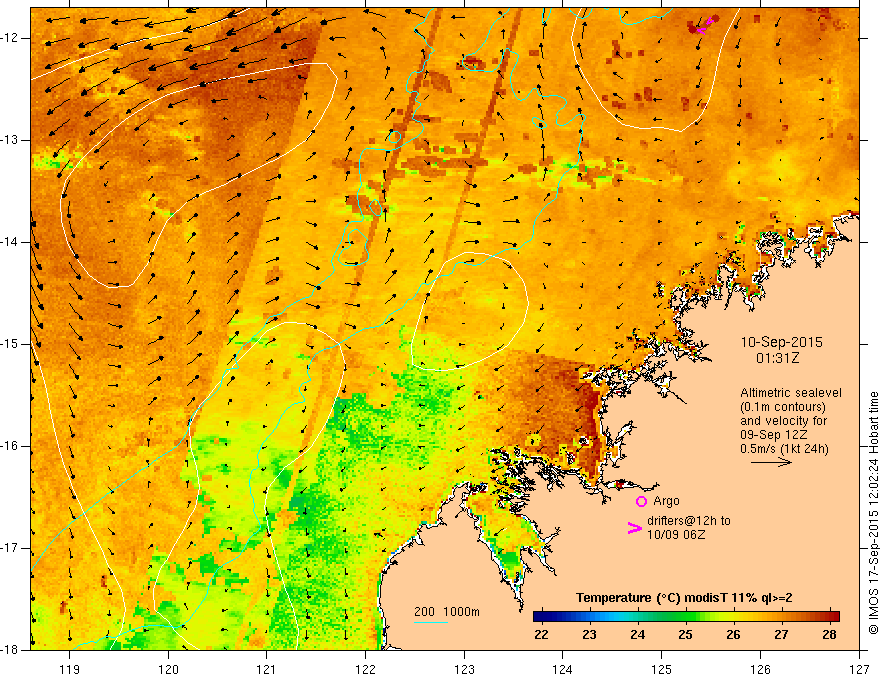Click longitude axis label 125

pyautogui.click(x=662, y=669)
